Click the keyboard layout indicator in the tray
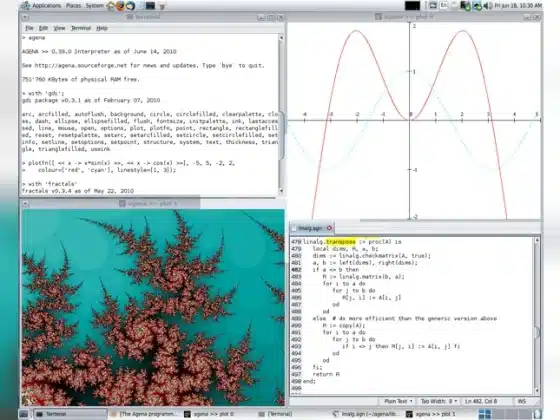 444,6
